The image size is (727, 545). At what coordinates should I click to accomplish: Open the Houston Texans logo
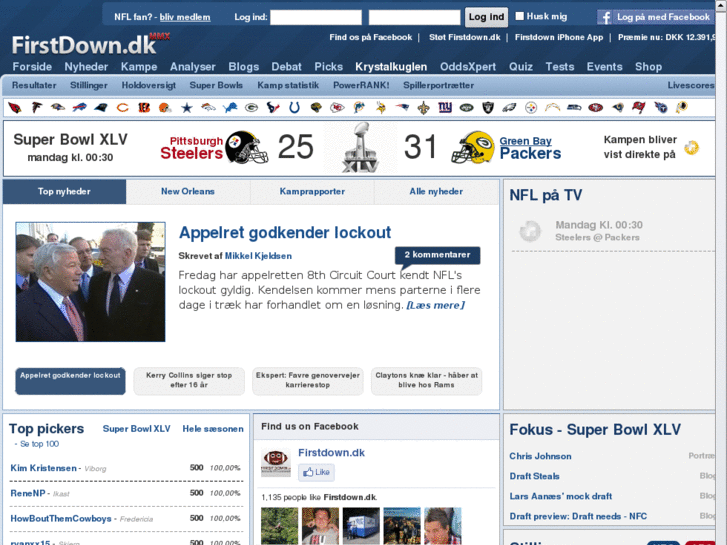click(273, 108)
